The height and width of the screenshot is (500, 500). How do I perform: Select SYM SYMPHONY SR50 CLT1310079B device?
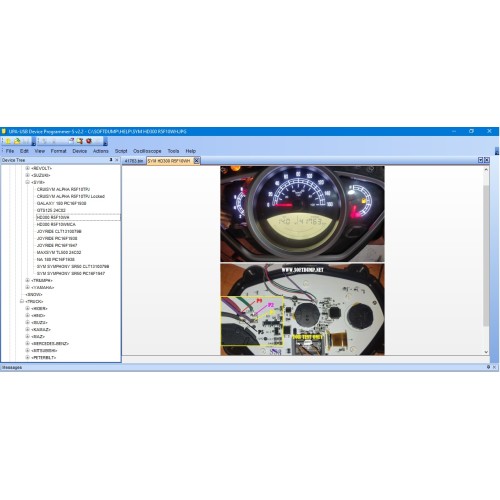73,266
